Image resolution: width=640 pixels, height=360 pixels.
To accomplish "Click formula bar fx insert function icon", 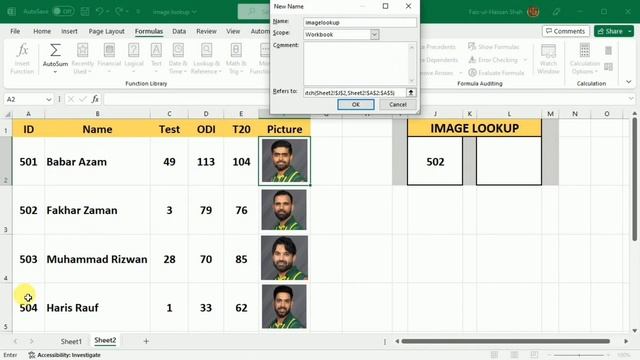I will 95,99.
